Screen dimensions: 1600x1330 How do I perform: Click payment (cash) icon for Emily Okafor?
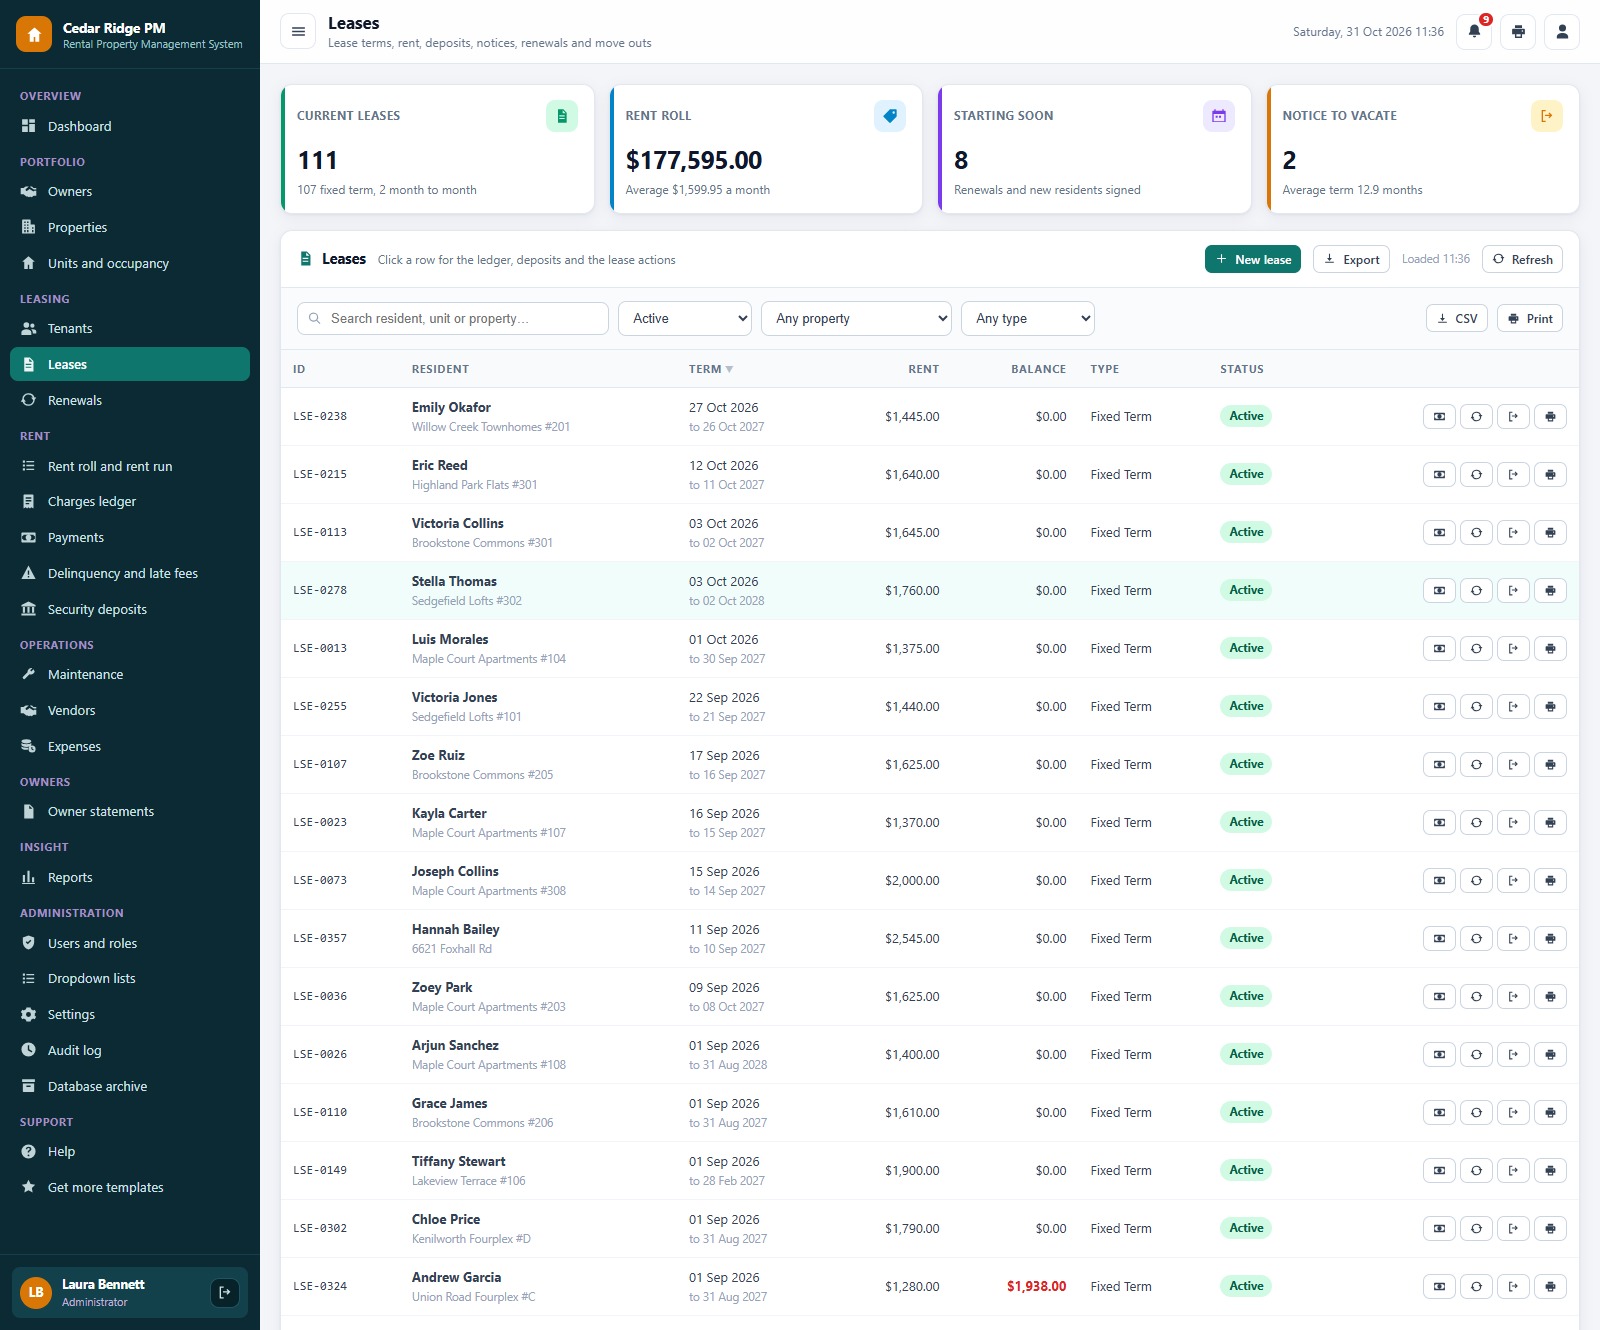click(1439, 416)
